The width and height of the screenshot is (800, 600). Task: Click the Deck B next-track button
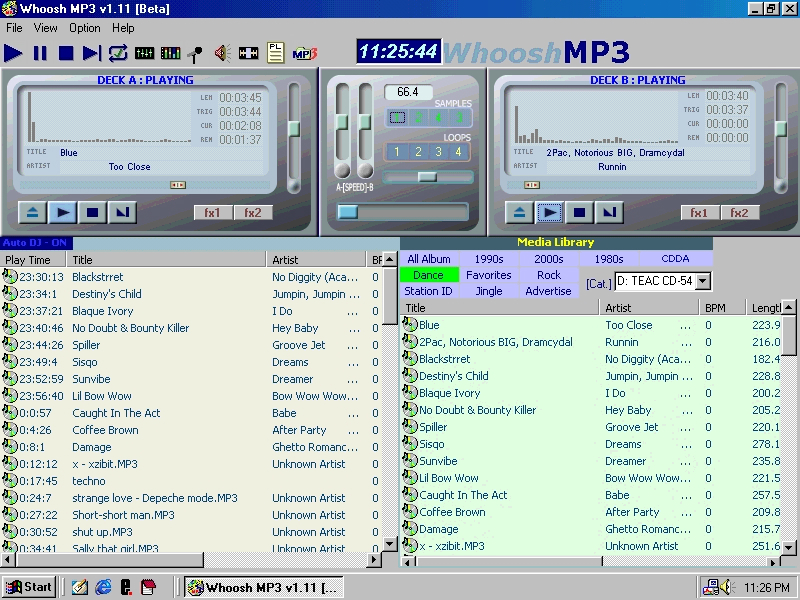(x=609, y=212)
